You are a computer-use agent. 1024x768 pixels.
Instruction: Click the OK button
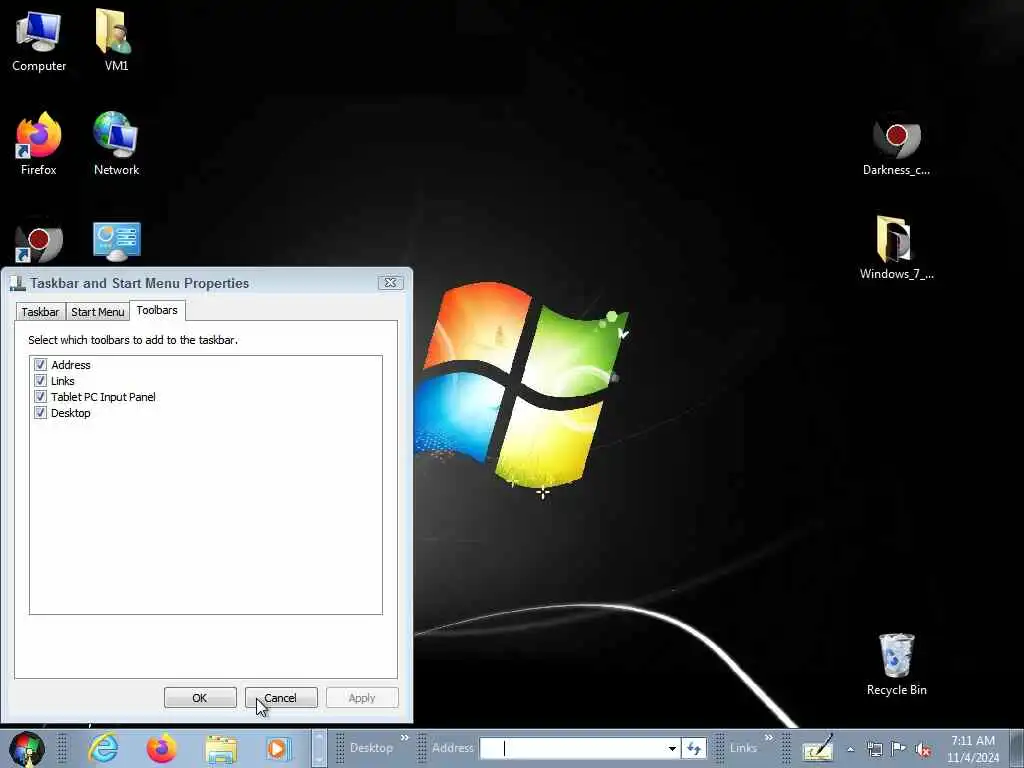pyautogui.click(x=200, y=697)
